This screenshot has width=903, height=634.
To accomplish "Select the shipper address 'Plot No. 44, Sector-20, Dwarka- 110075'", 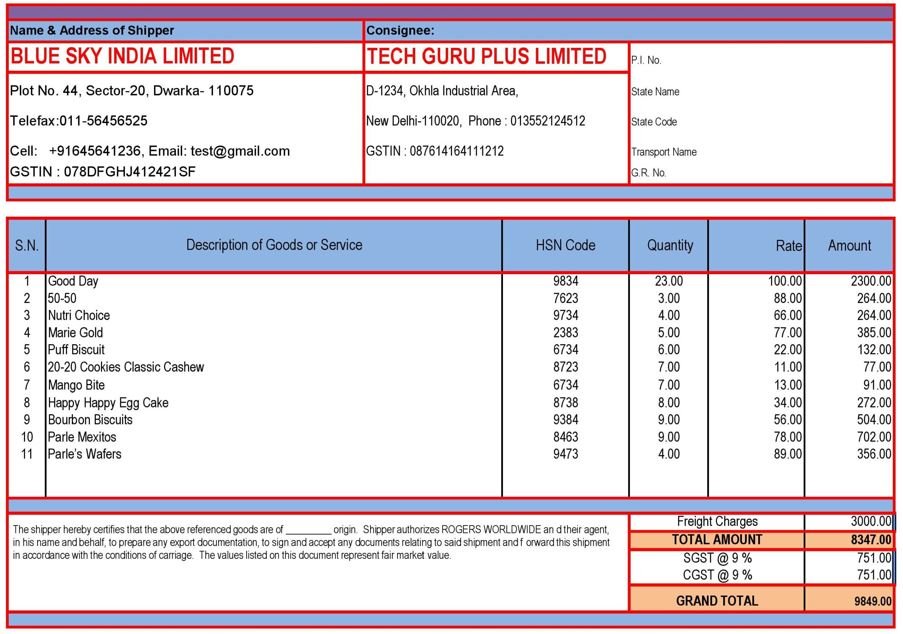I will tap(132, 90).
